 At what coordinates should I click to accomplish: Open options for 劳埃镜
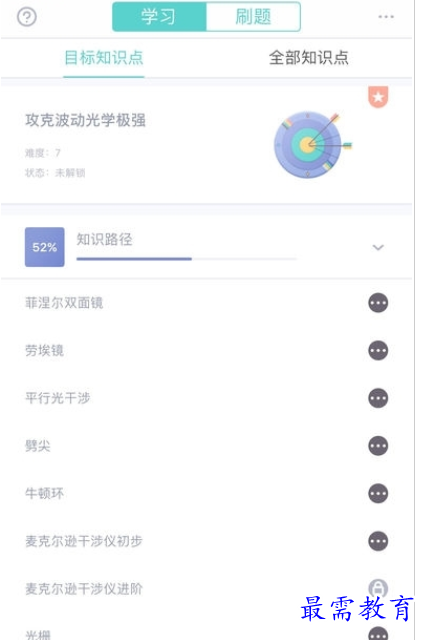[378, 350]
